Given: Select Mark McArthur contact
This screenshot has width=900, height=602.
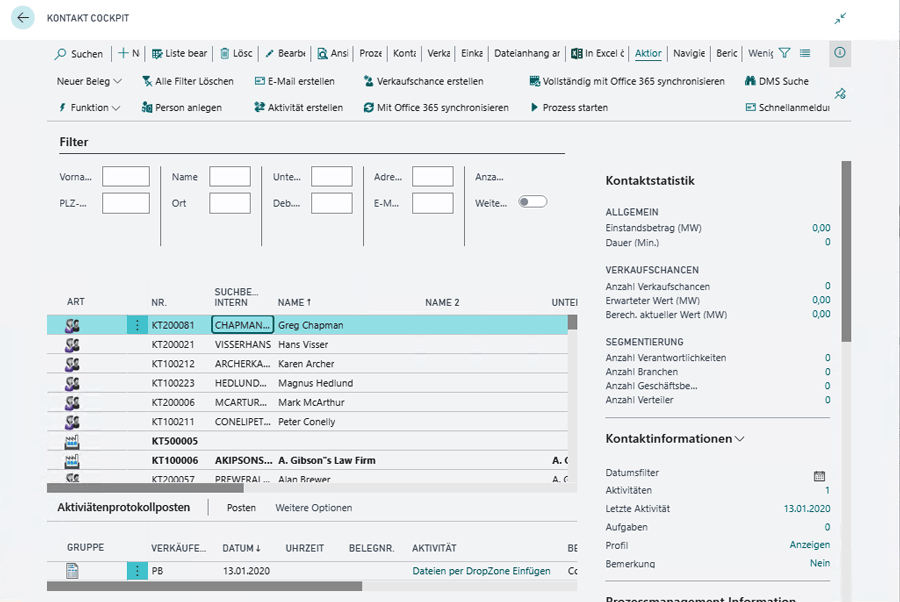Looking at the screenshot, I should coord(311,402).
